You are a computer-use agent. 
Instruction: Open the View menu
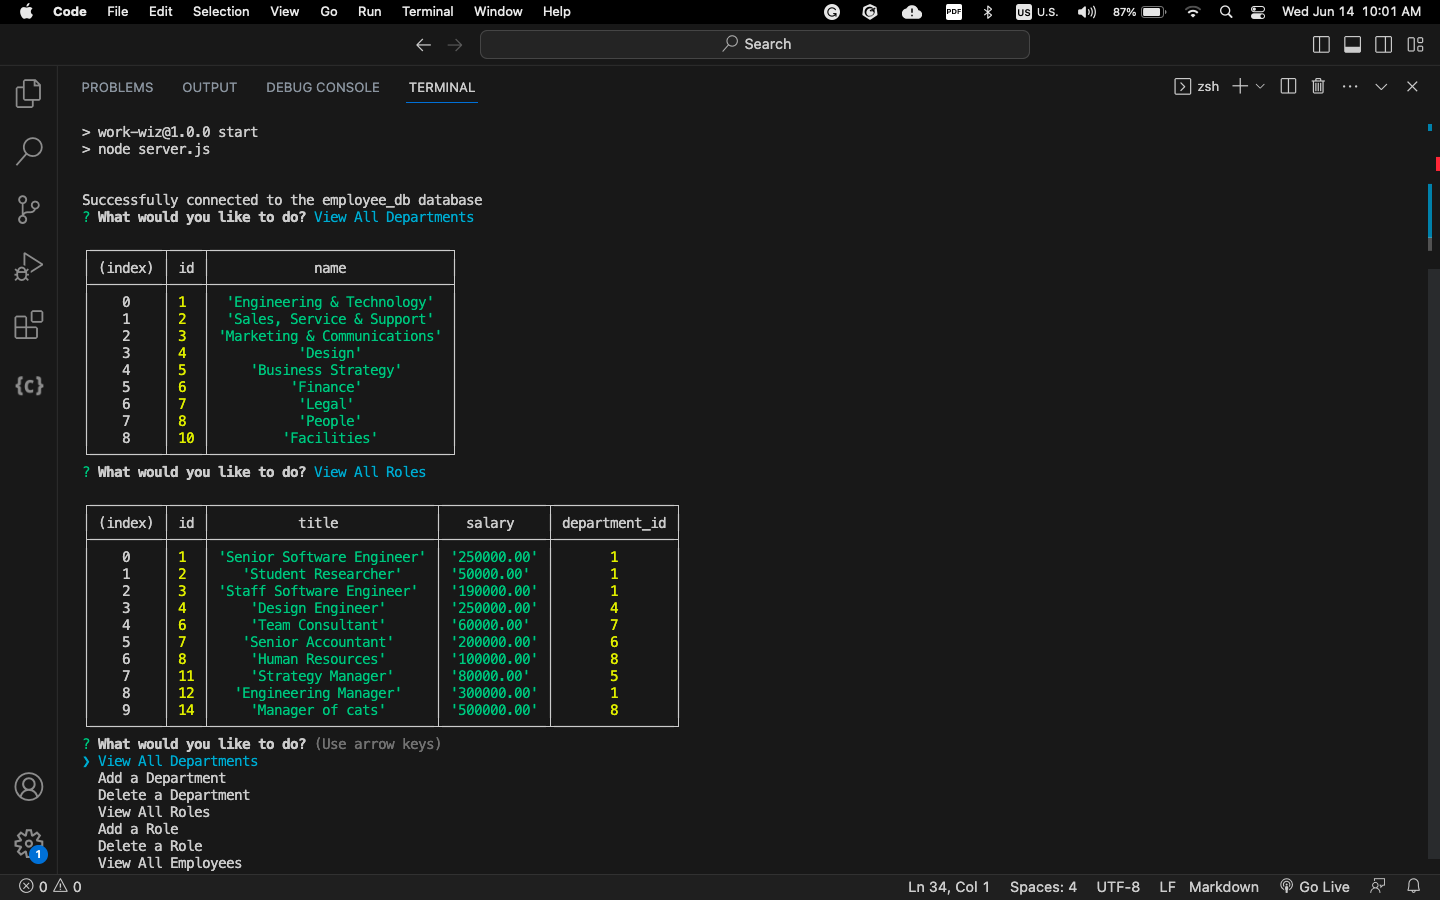(x=285, y=12)
